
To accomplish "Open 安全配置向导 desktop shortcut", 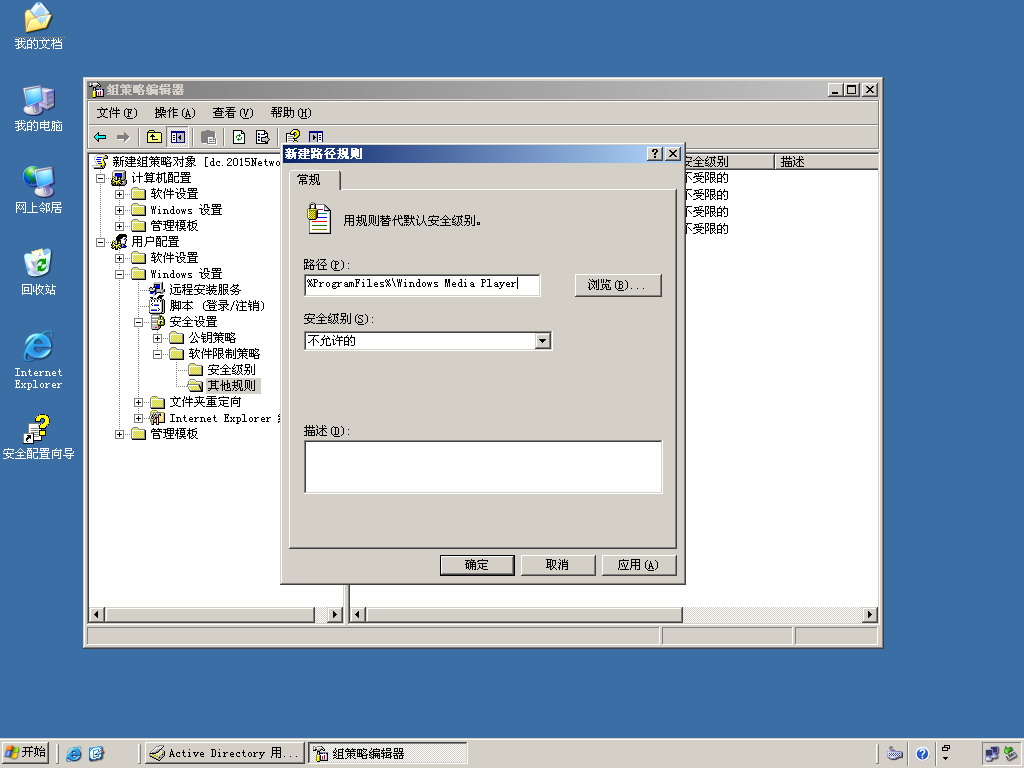I will (x=38, y=437).
